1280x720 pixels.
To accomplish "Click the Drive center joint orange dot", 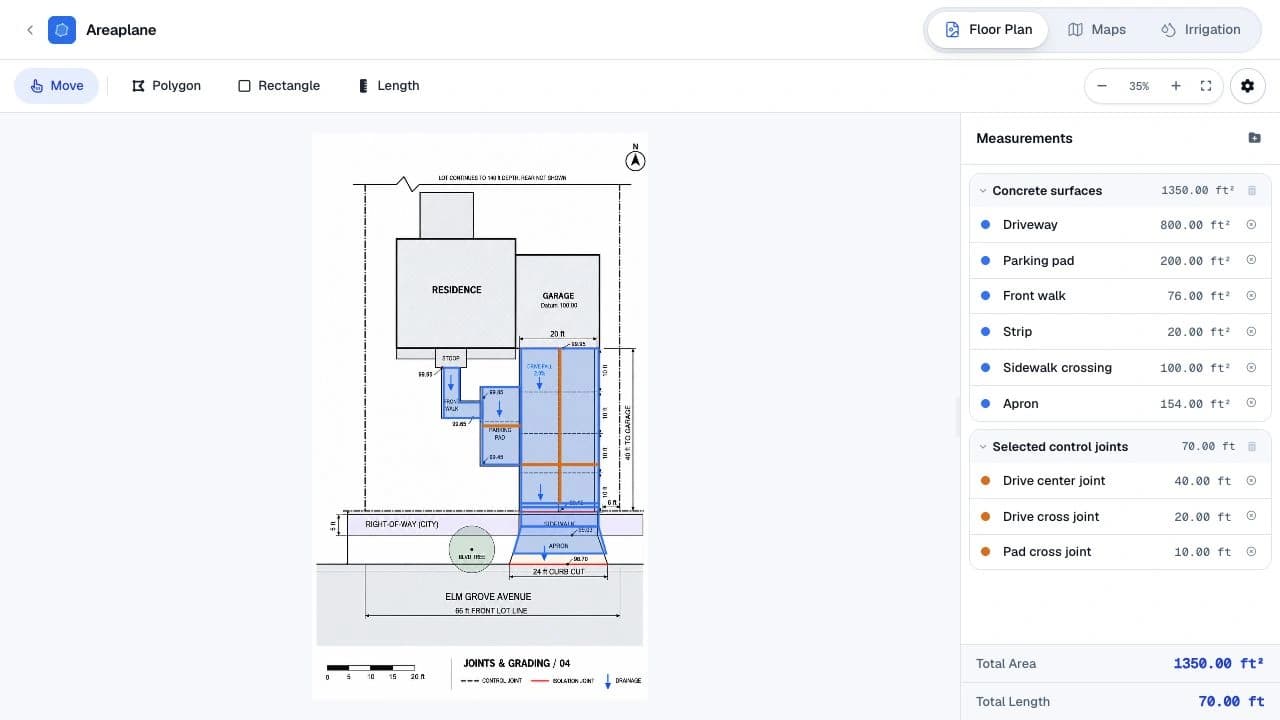I will pyautogui.click(x=986, y=481).
